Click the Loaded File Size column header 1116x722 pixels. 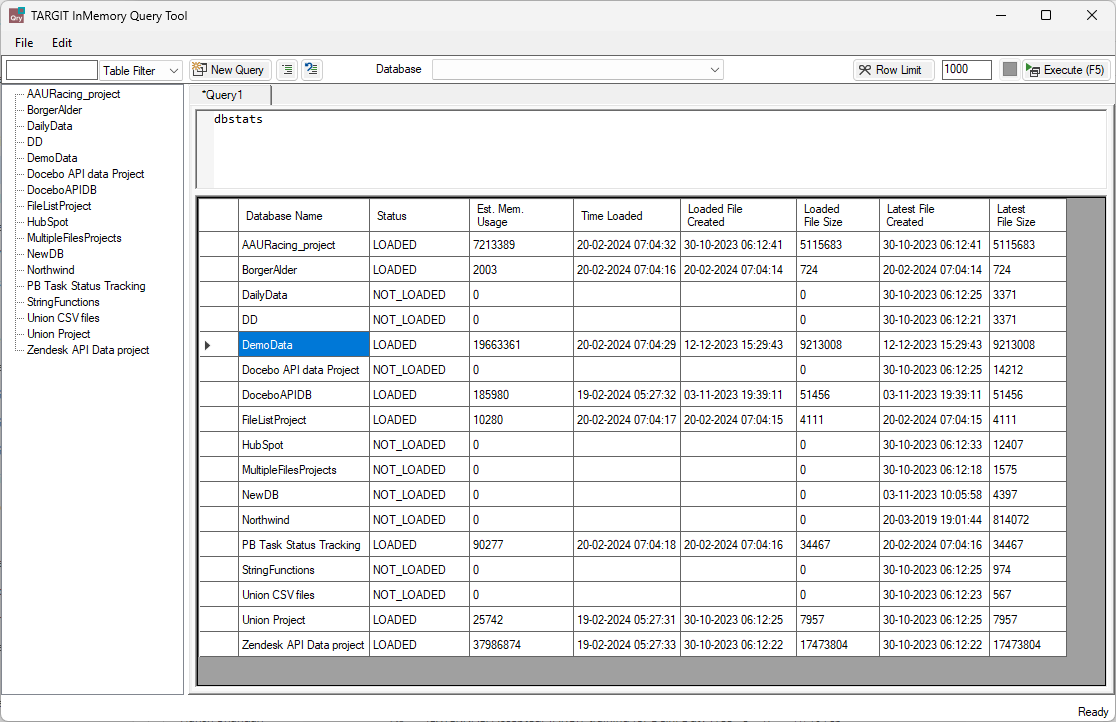point(838,215)
